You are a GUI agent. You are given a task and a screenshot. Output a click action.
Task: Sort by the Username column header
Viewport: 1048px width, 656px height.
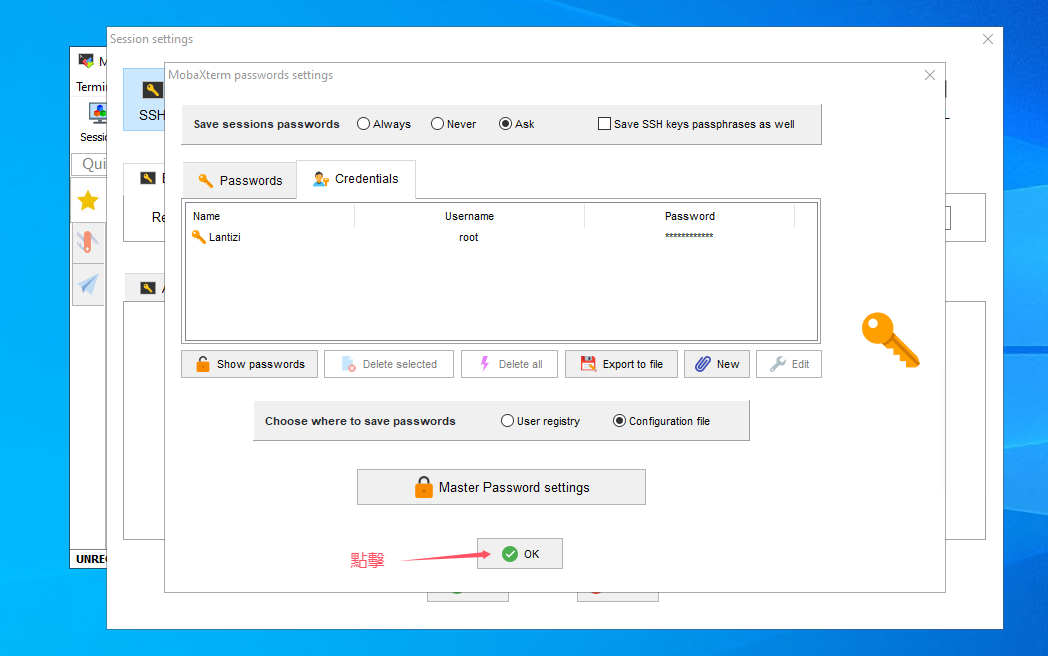point(469,216)
